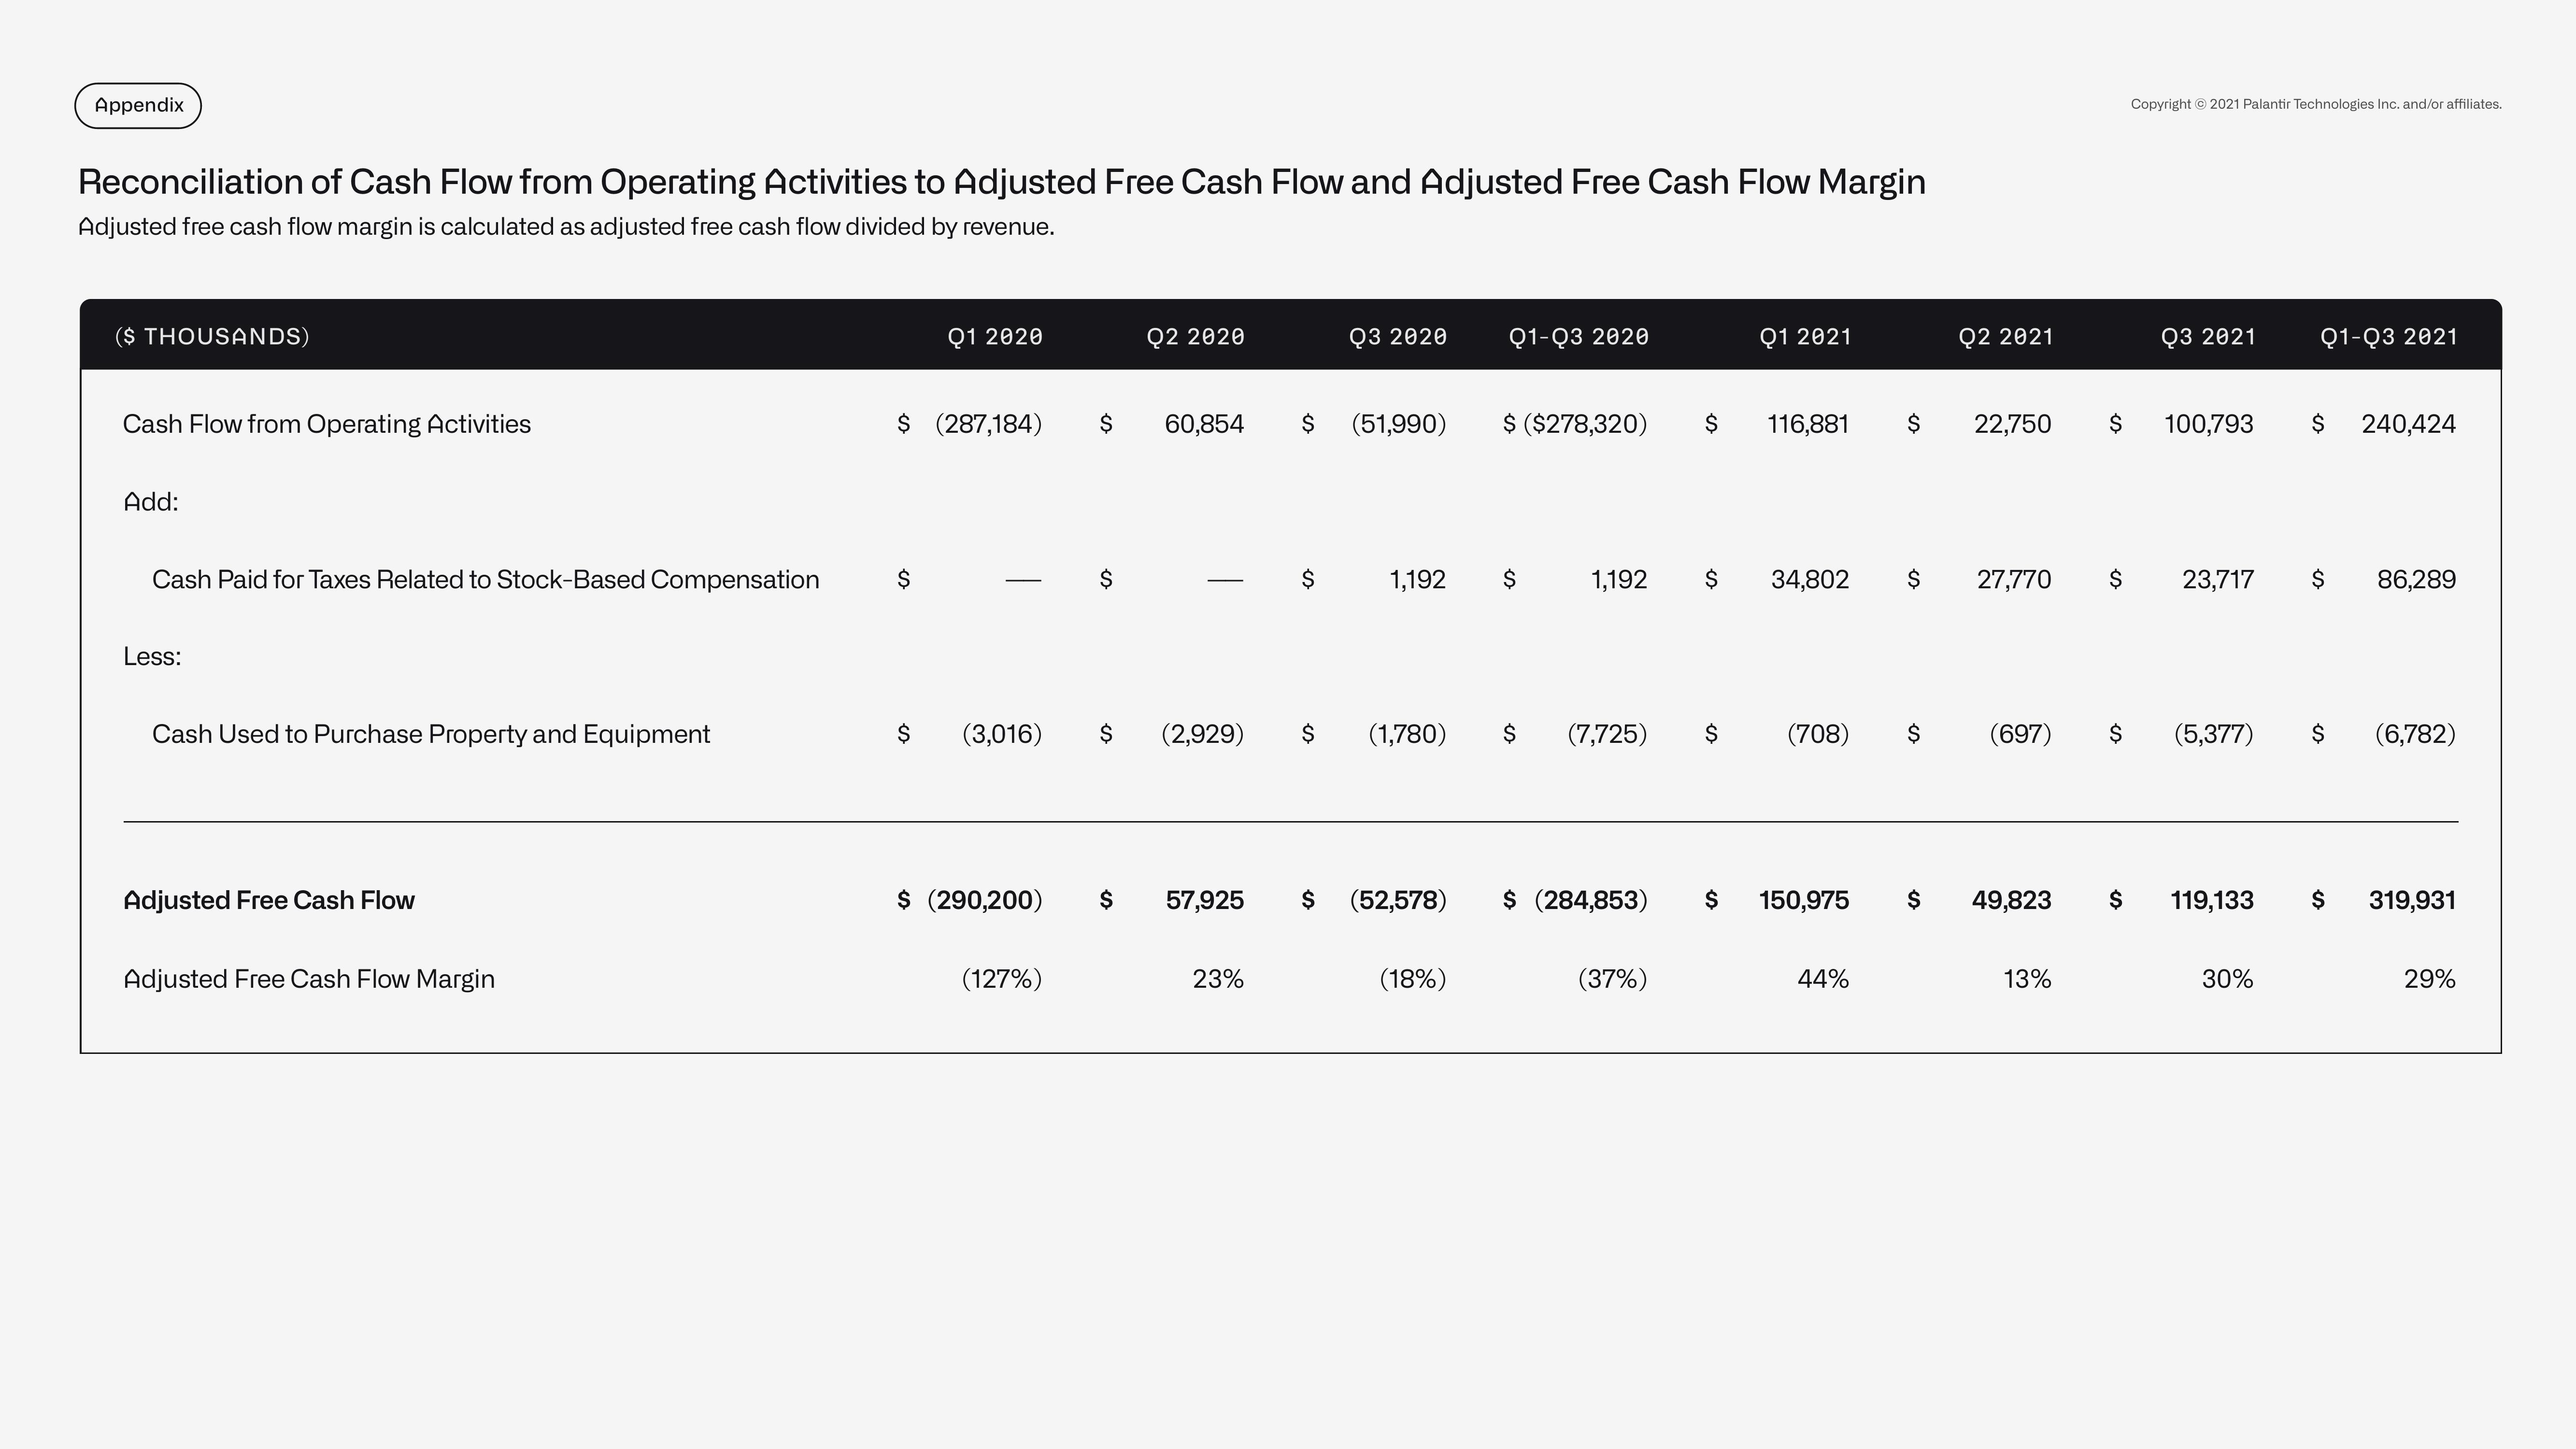Click the 319,931 adjusted free cash flow value
The width and height of the screenshot is (2576, 1449).
(x=2412, y=901)
